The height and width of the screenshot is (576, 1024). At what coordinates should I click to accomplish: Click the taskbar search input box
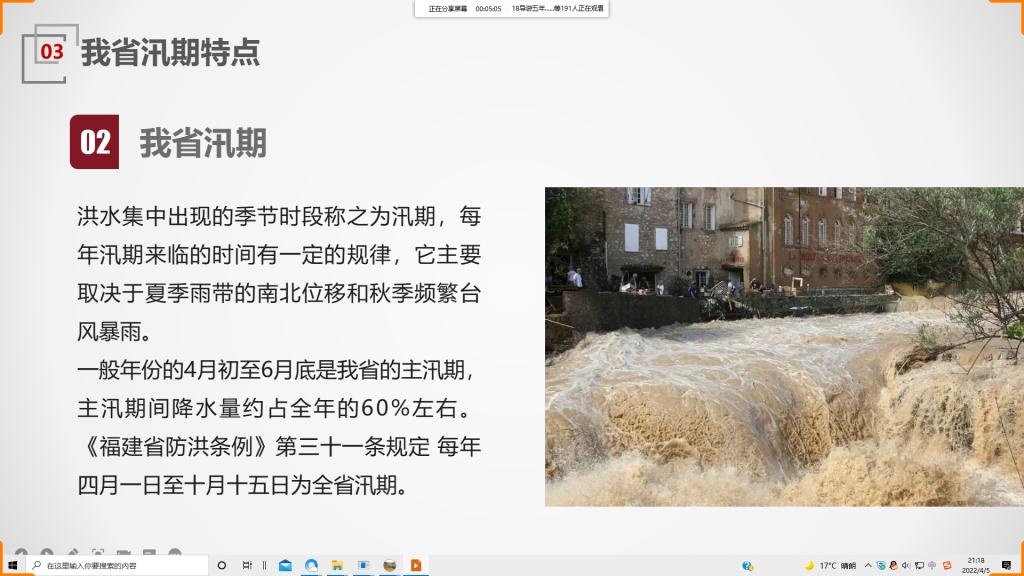(x=118, y=565)
